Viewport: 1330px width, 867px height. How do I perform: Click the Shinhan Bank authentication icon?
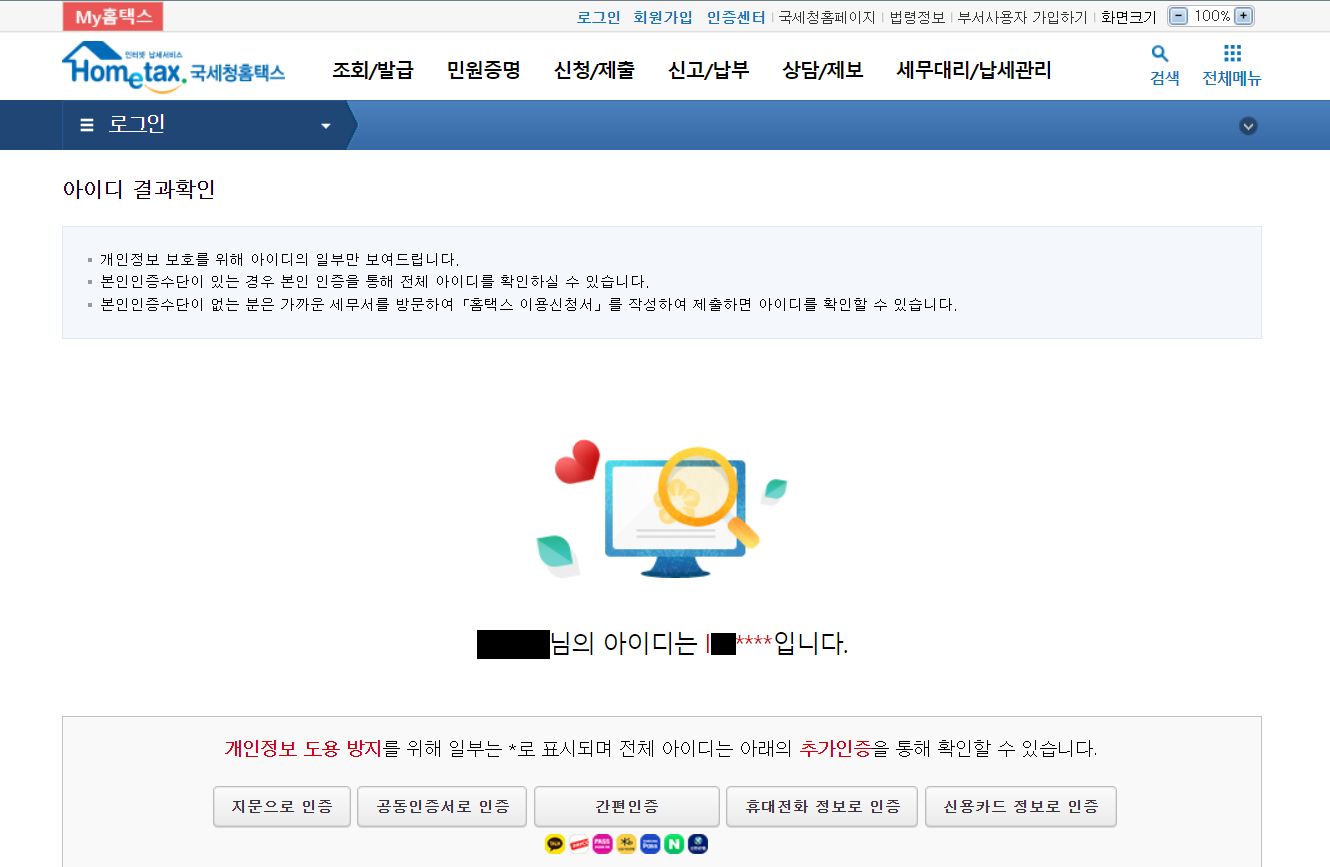click(x=698, y=844)
